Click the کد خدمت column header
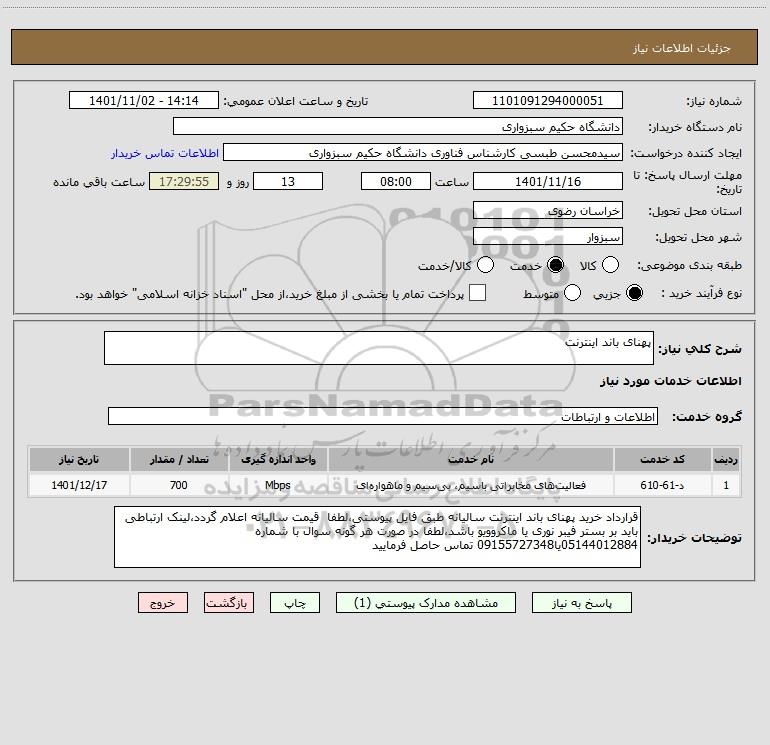This screenshot has width=770, height=745. tap(662, 459)
